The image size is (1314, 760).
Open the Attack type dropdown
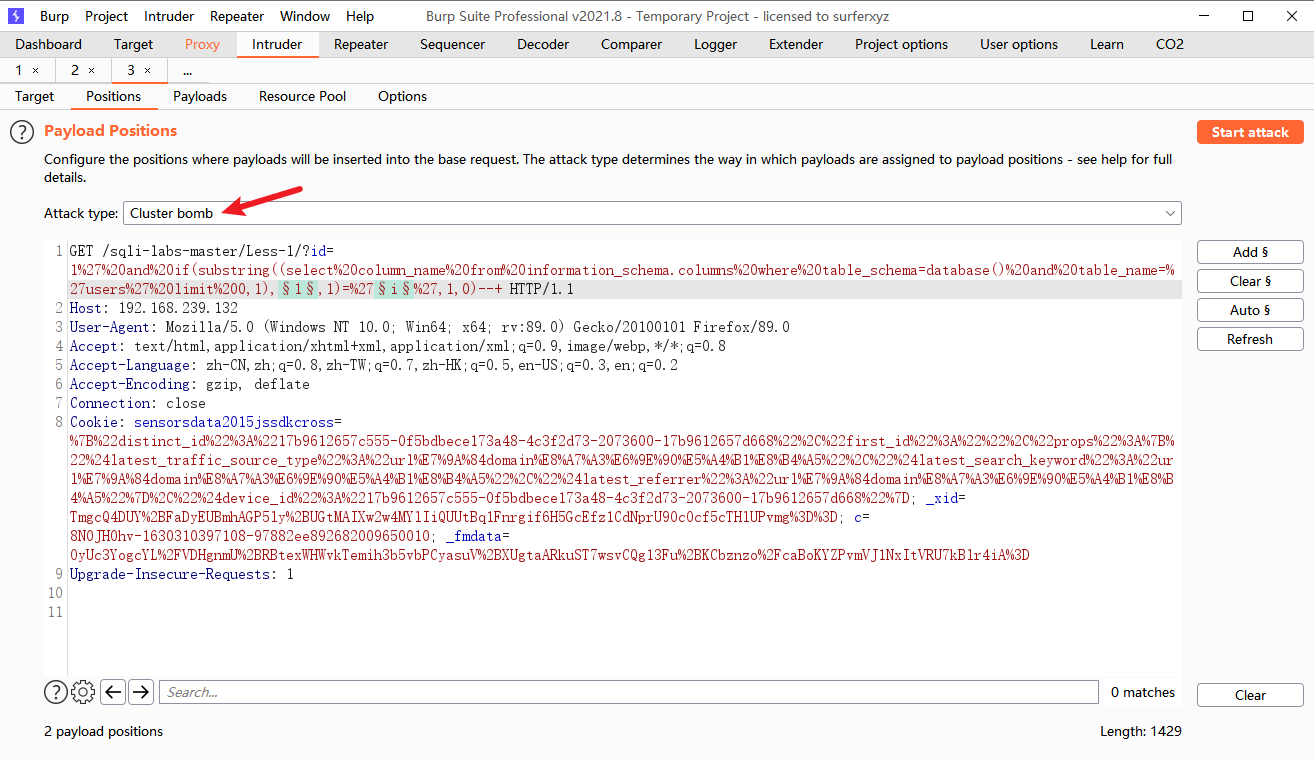tap(653, 213)
